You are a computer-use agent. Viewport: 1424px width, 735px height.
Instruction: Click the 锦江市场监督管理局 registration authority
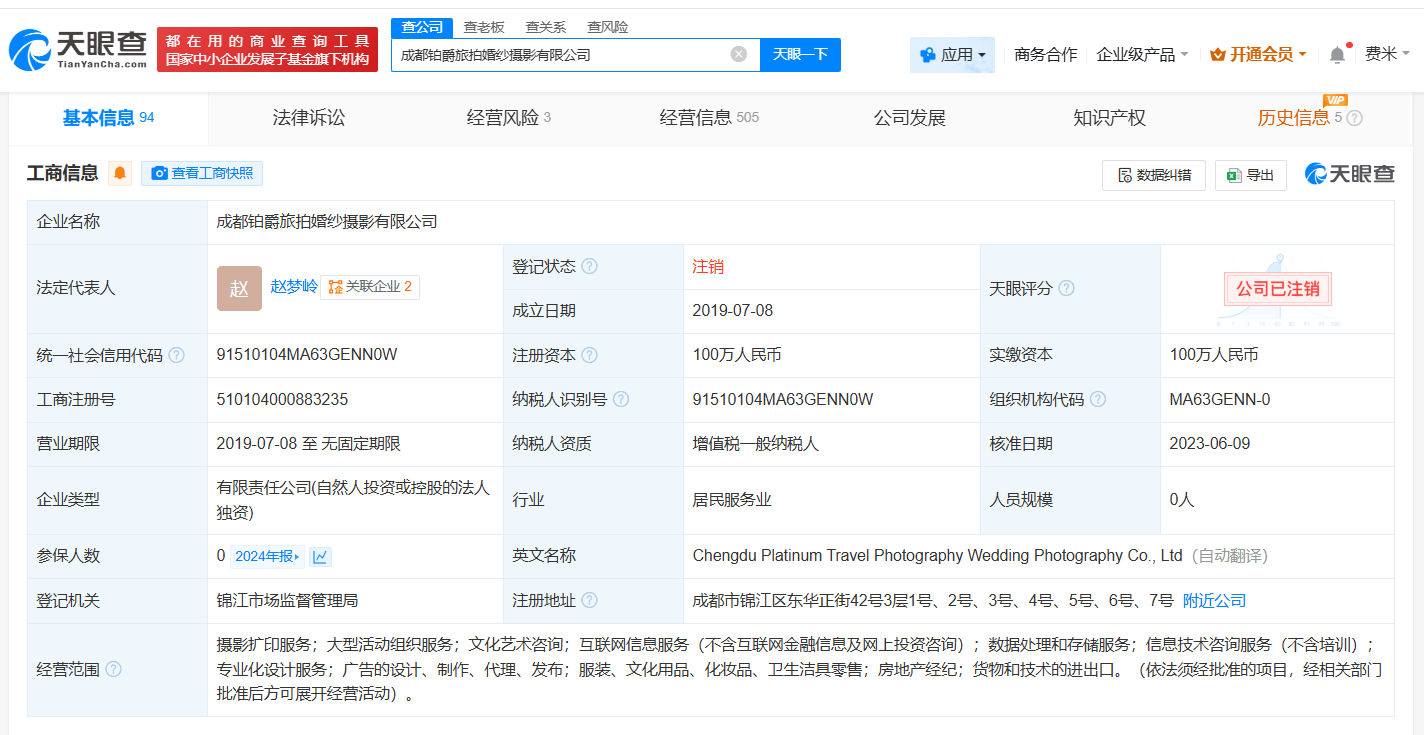[x=287, y=601]
